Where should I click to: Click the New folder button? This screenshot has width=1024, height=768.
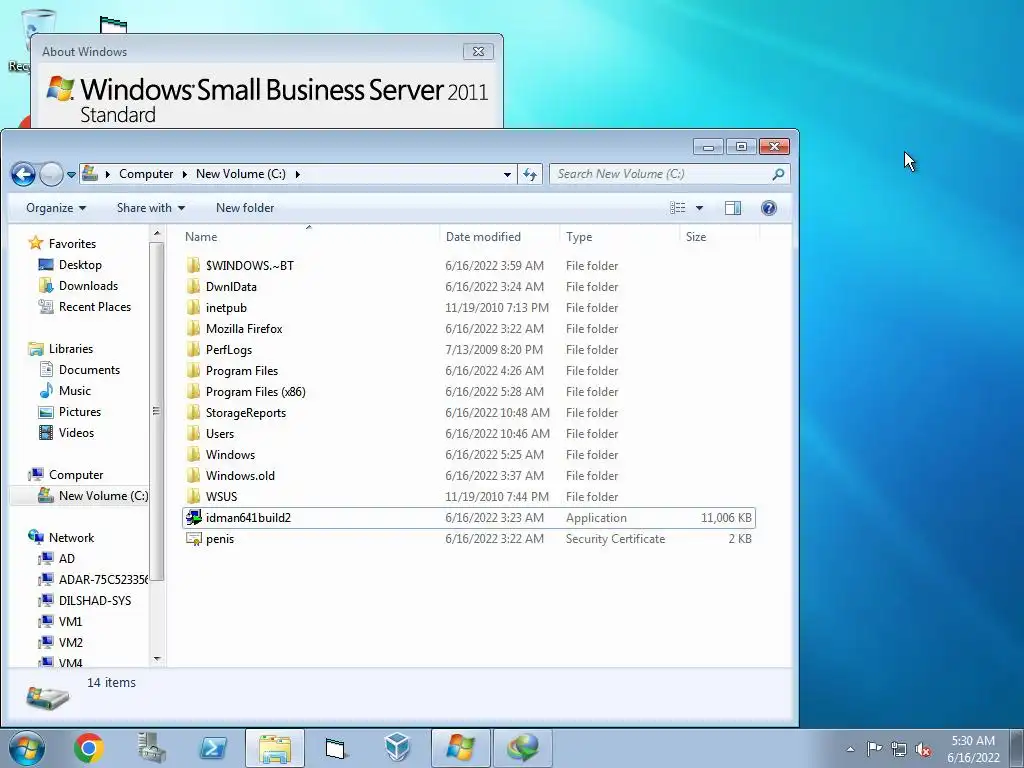click(x=245, y=208)
